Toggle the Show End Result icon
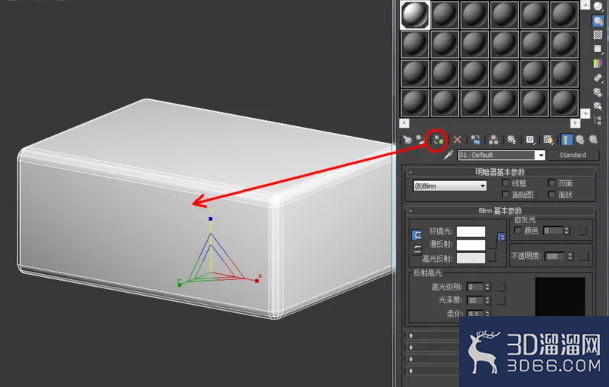 click(567, 139)
